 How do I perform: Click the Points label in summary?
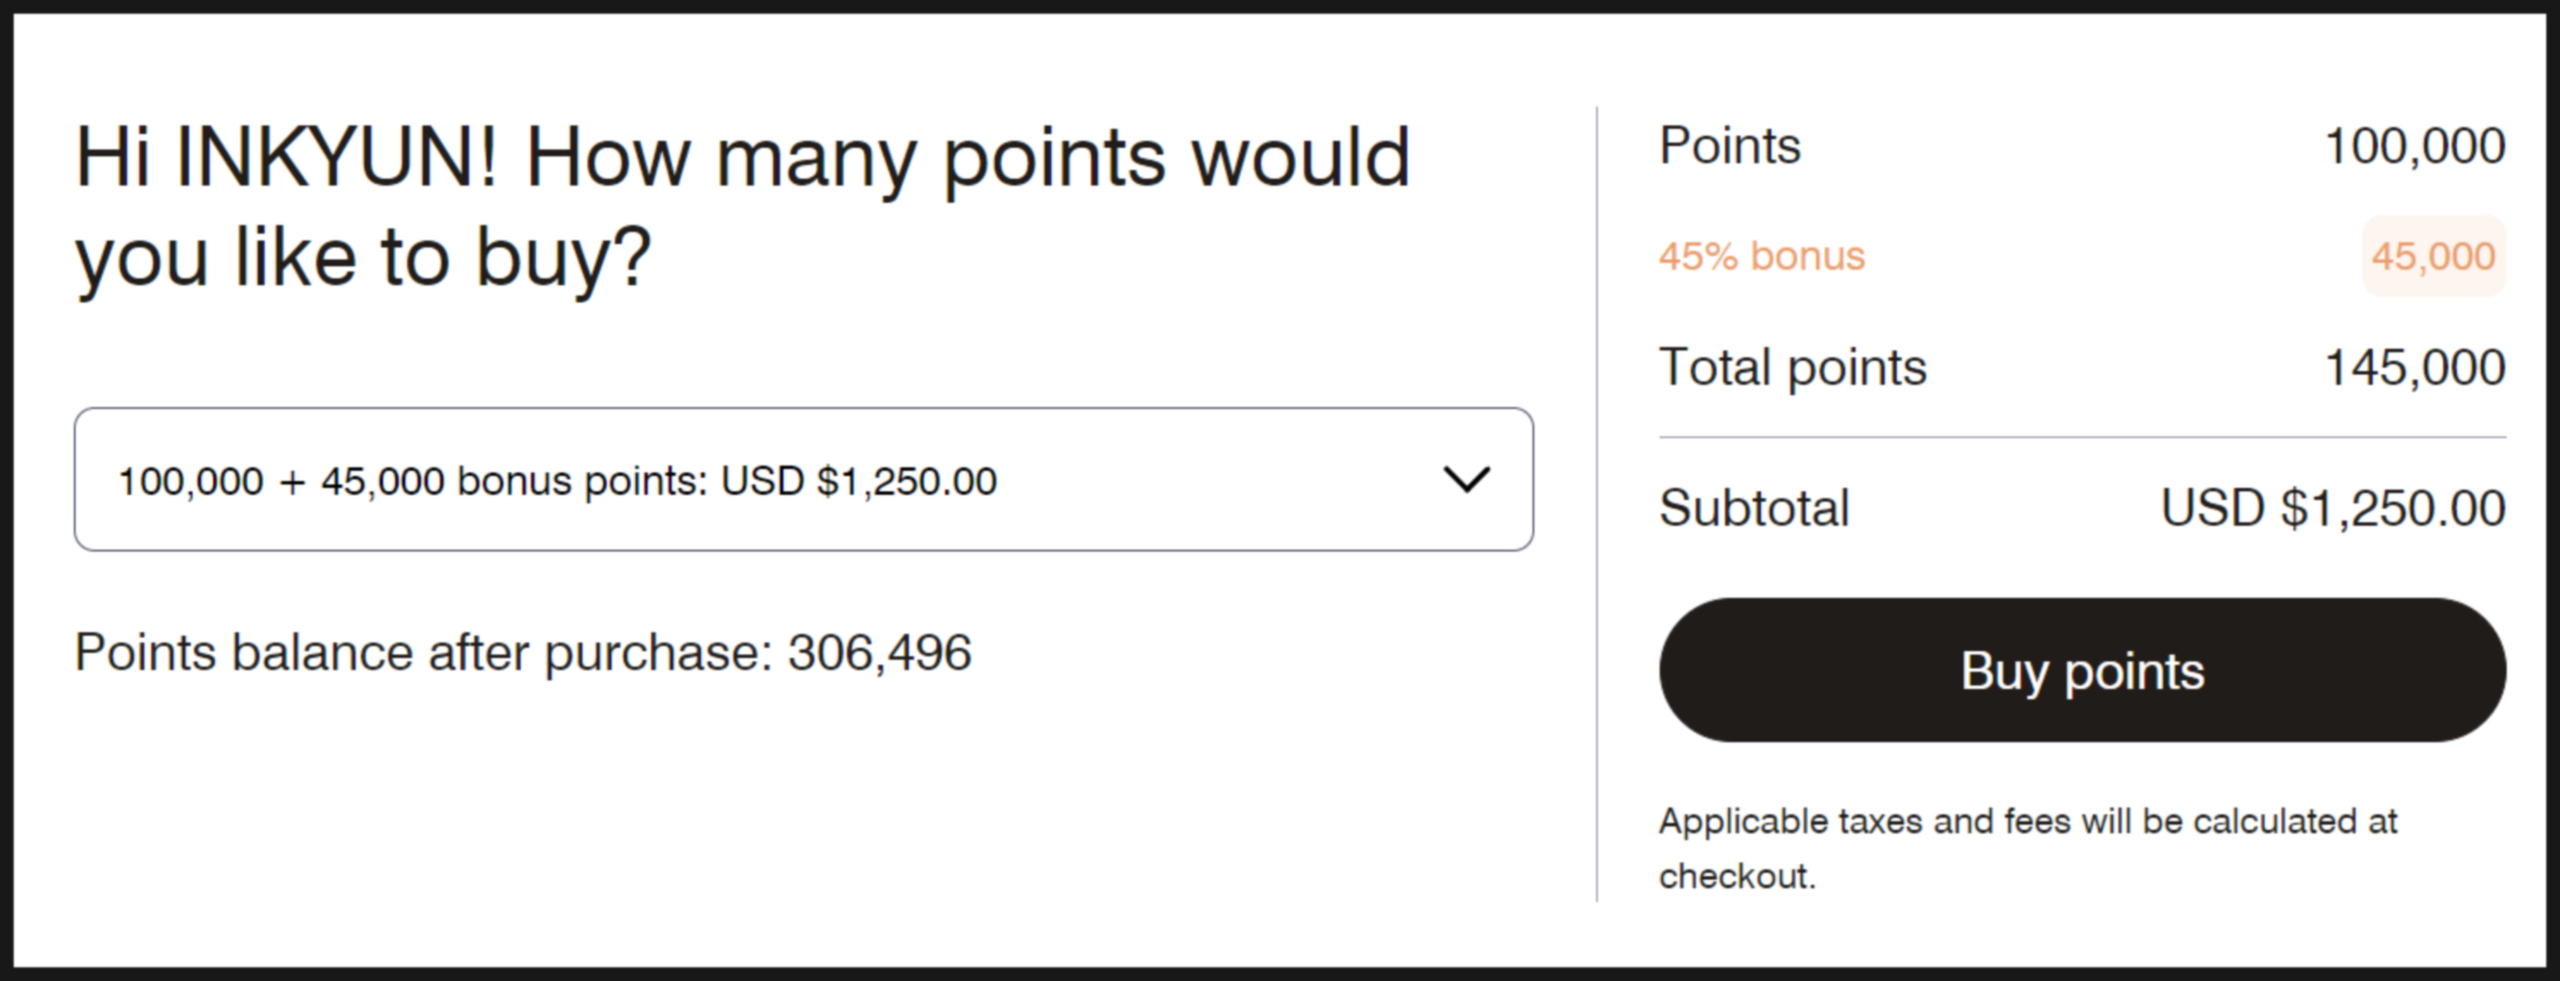[1730, 146]
